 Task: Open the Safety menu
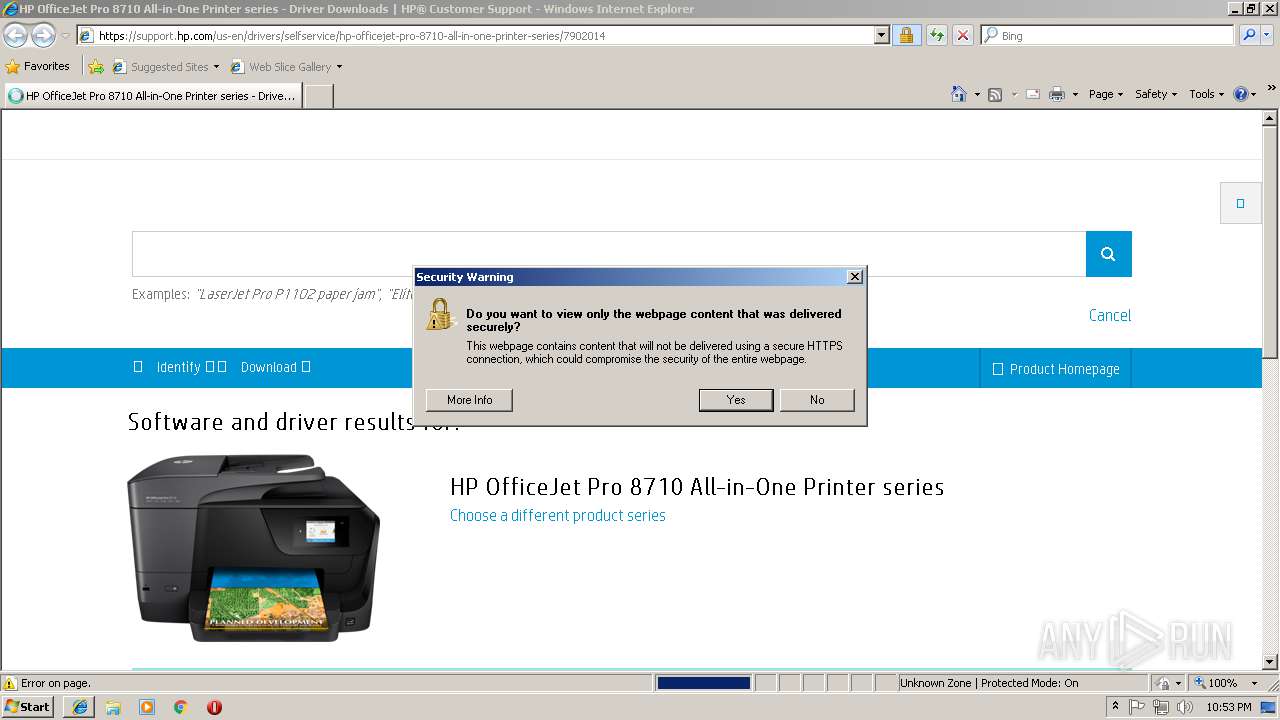coord(1156,94)
